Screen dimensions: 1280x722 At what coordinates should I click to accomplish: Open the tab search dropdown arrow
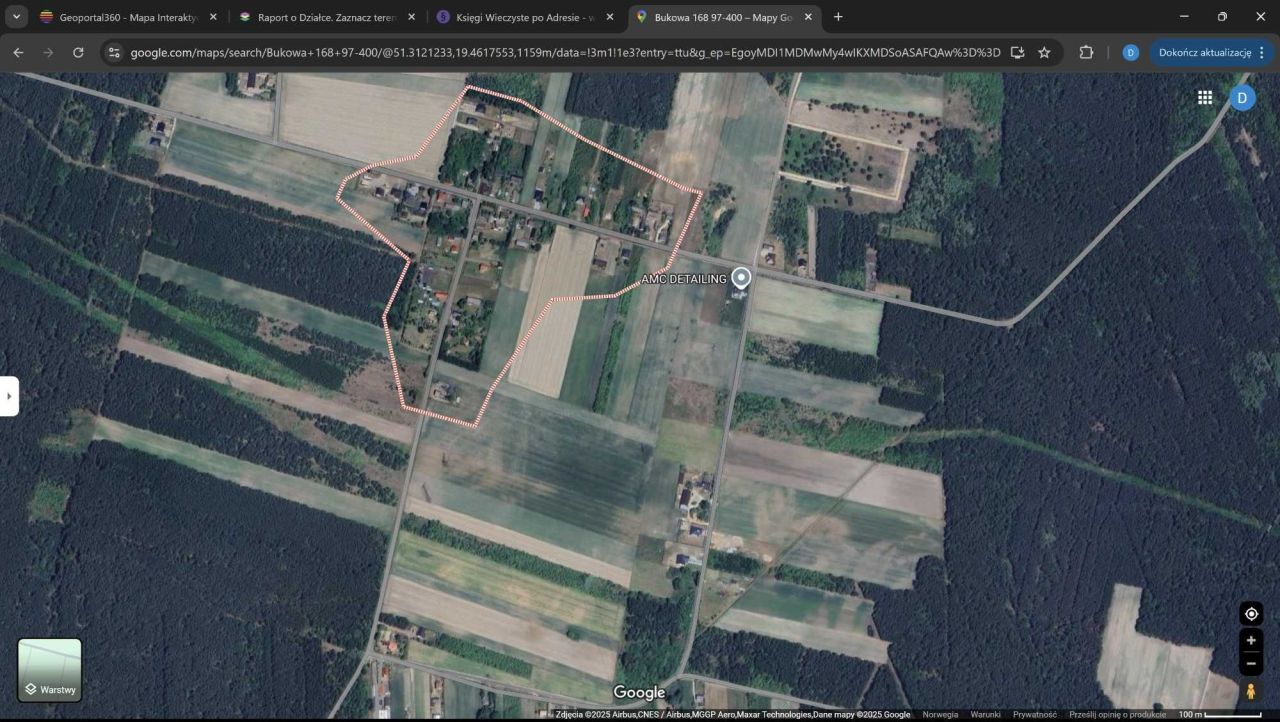point(16,17)
